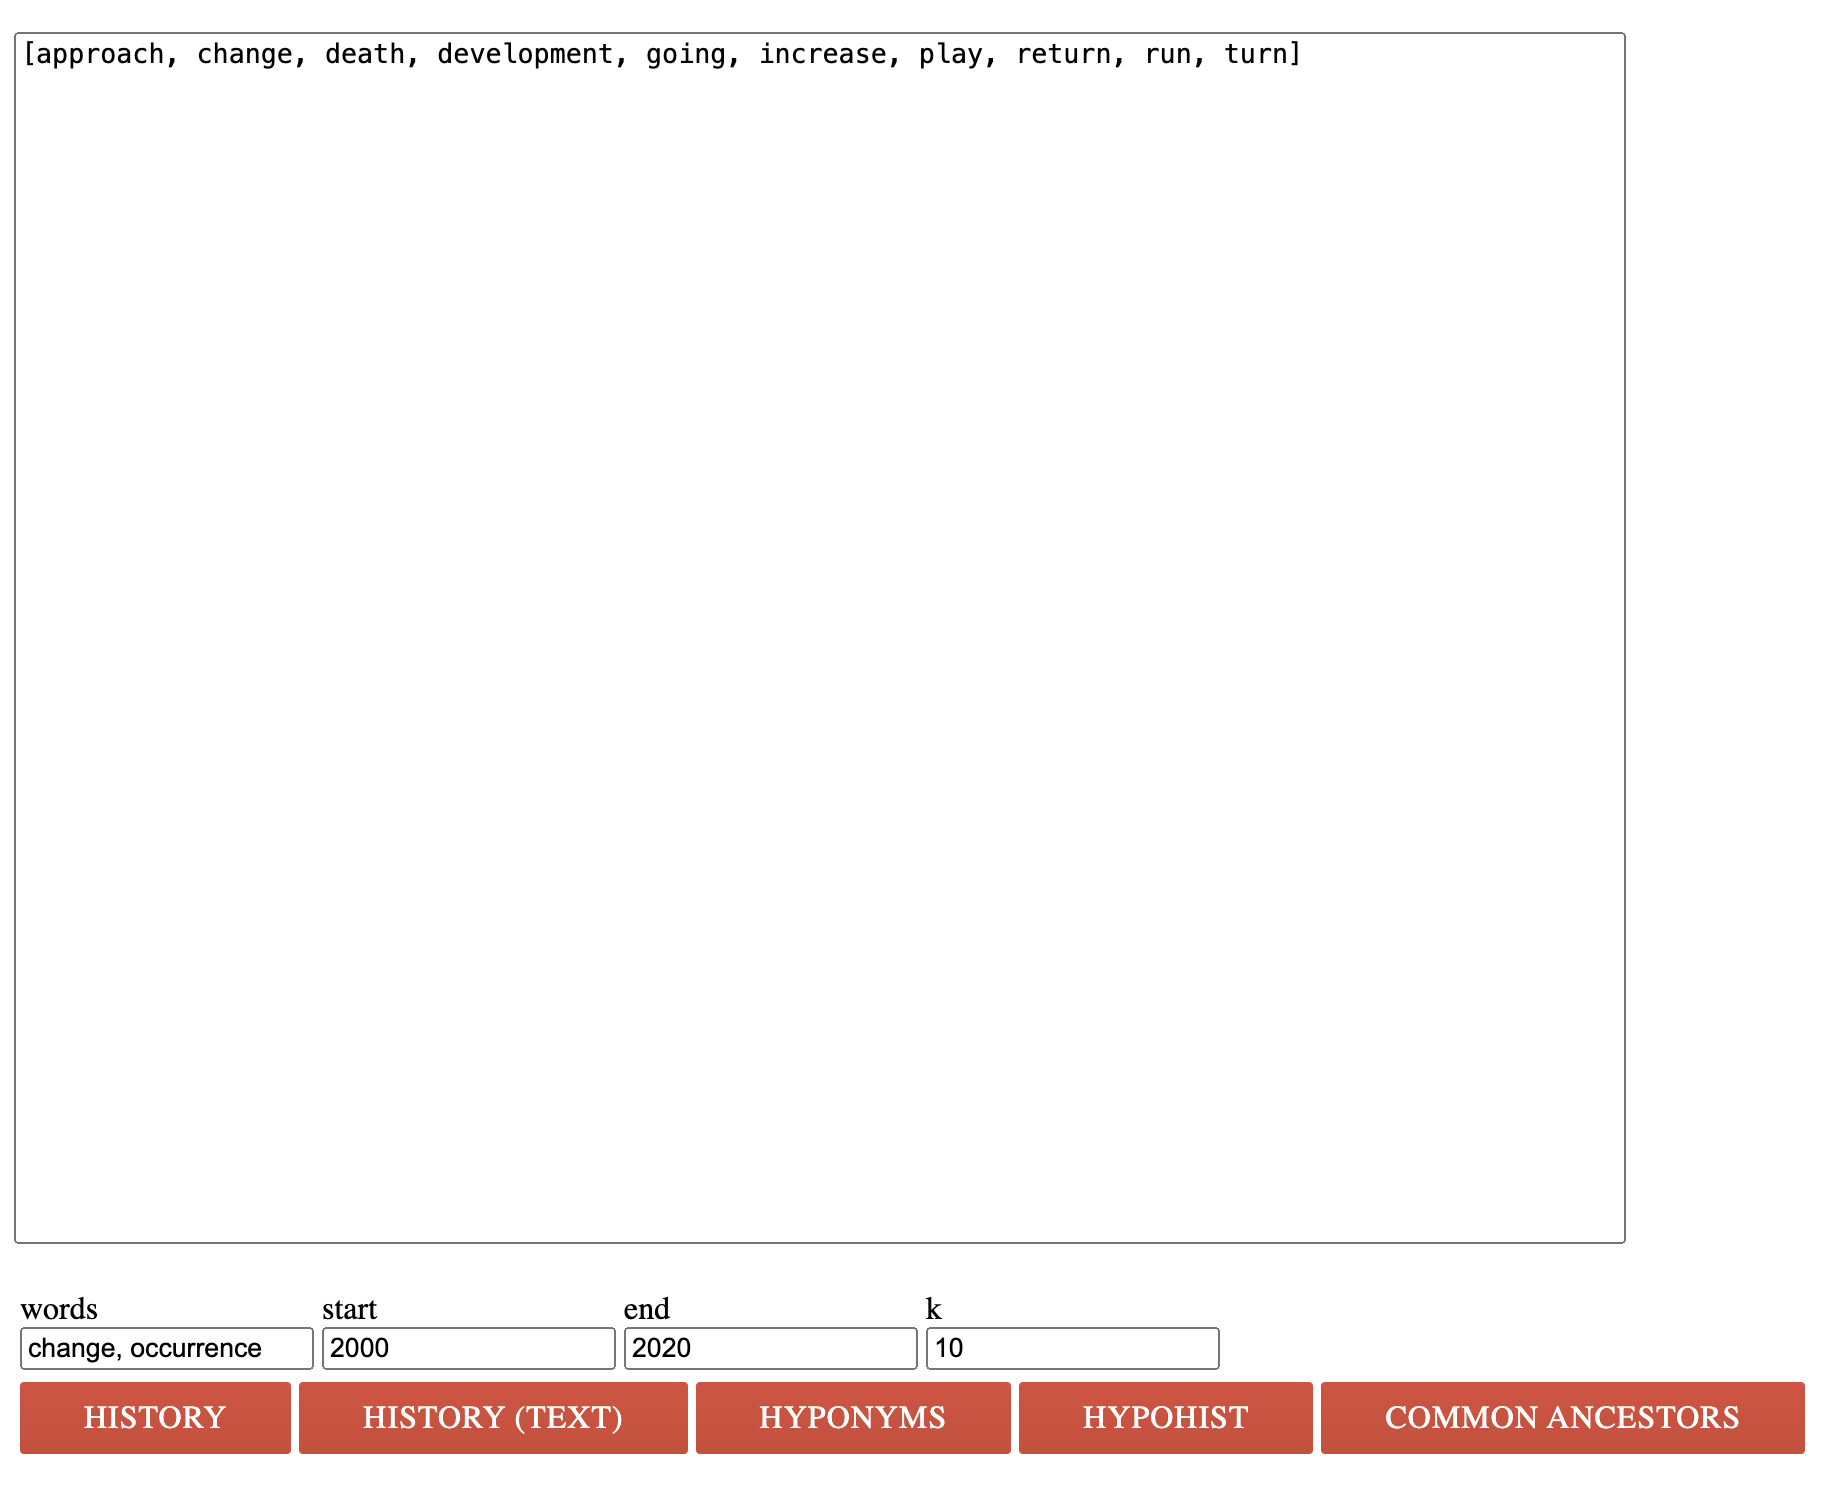Place cursor after 'turn]' in the results
Viewport: 1834px width, 1492px height.
tap(1305, 54)
